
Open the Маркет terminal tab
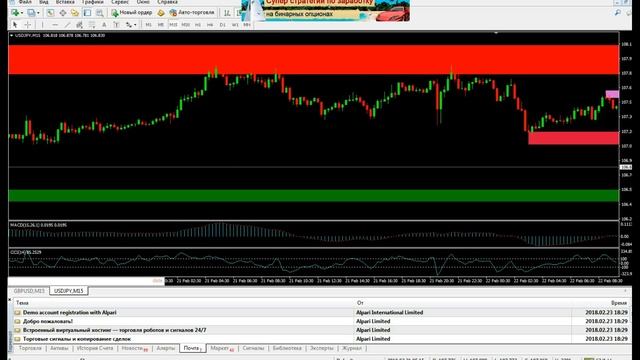pyautogui.click(x=222, y=348)
